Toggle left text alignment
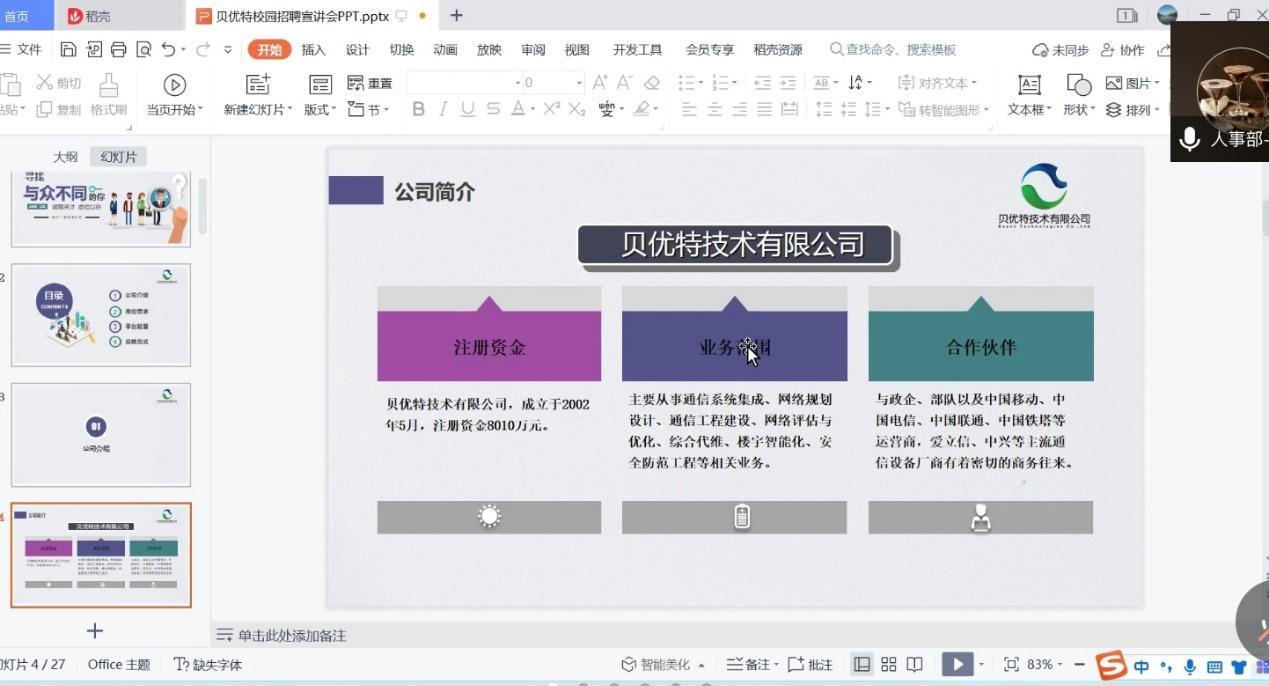Screen dimensions: 1269x686 click(x=689, y=109)
